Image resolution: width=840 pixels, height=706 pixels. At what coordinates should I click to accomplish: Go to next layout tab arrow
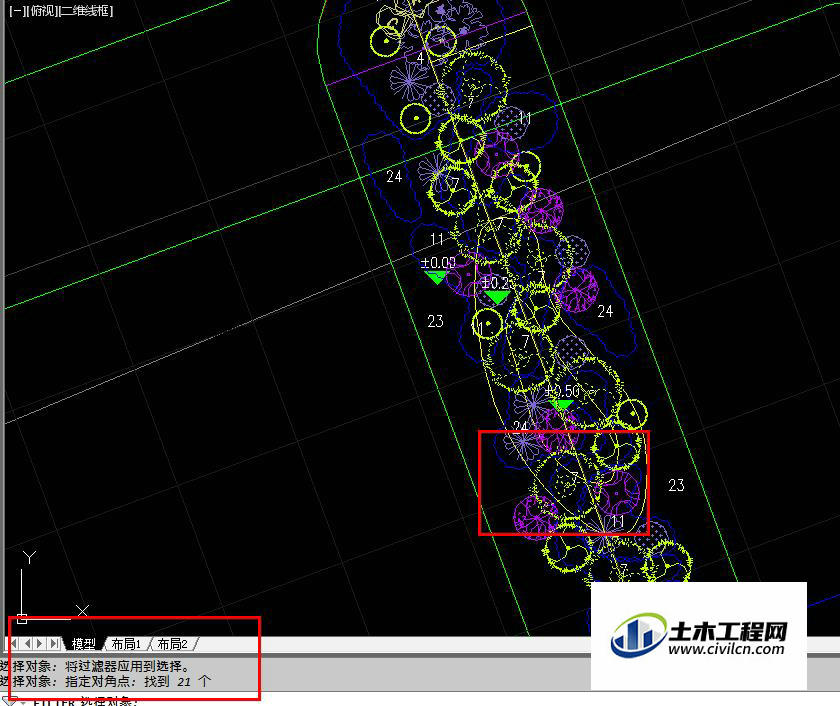[x=40, y=643]
